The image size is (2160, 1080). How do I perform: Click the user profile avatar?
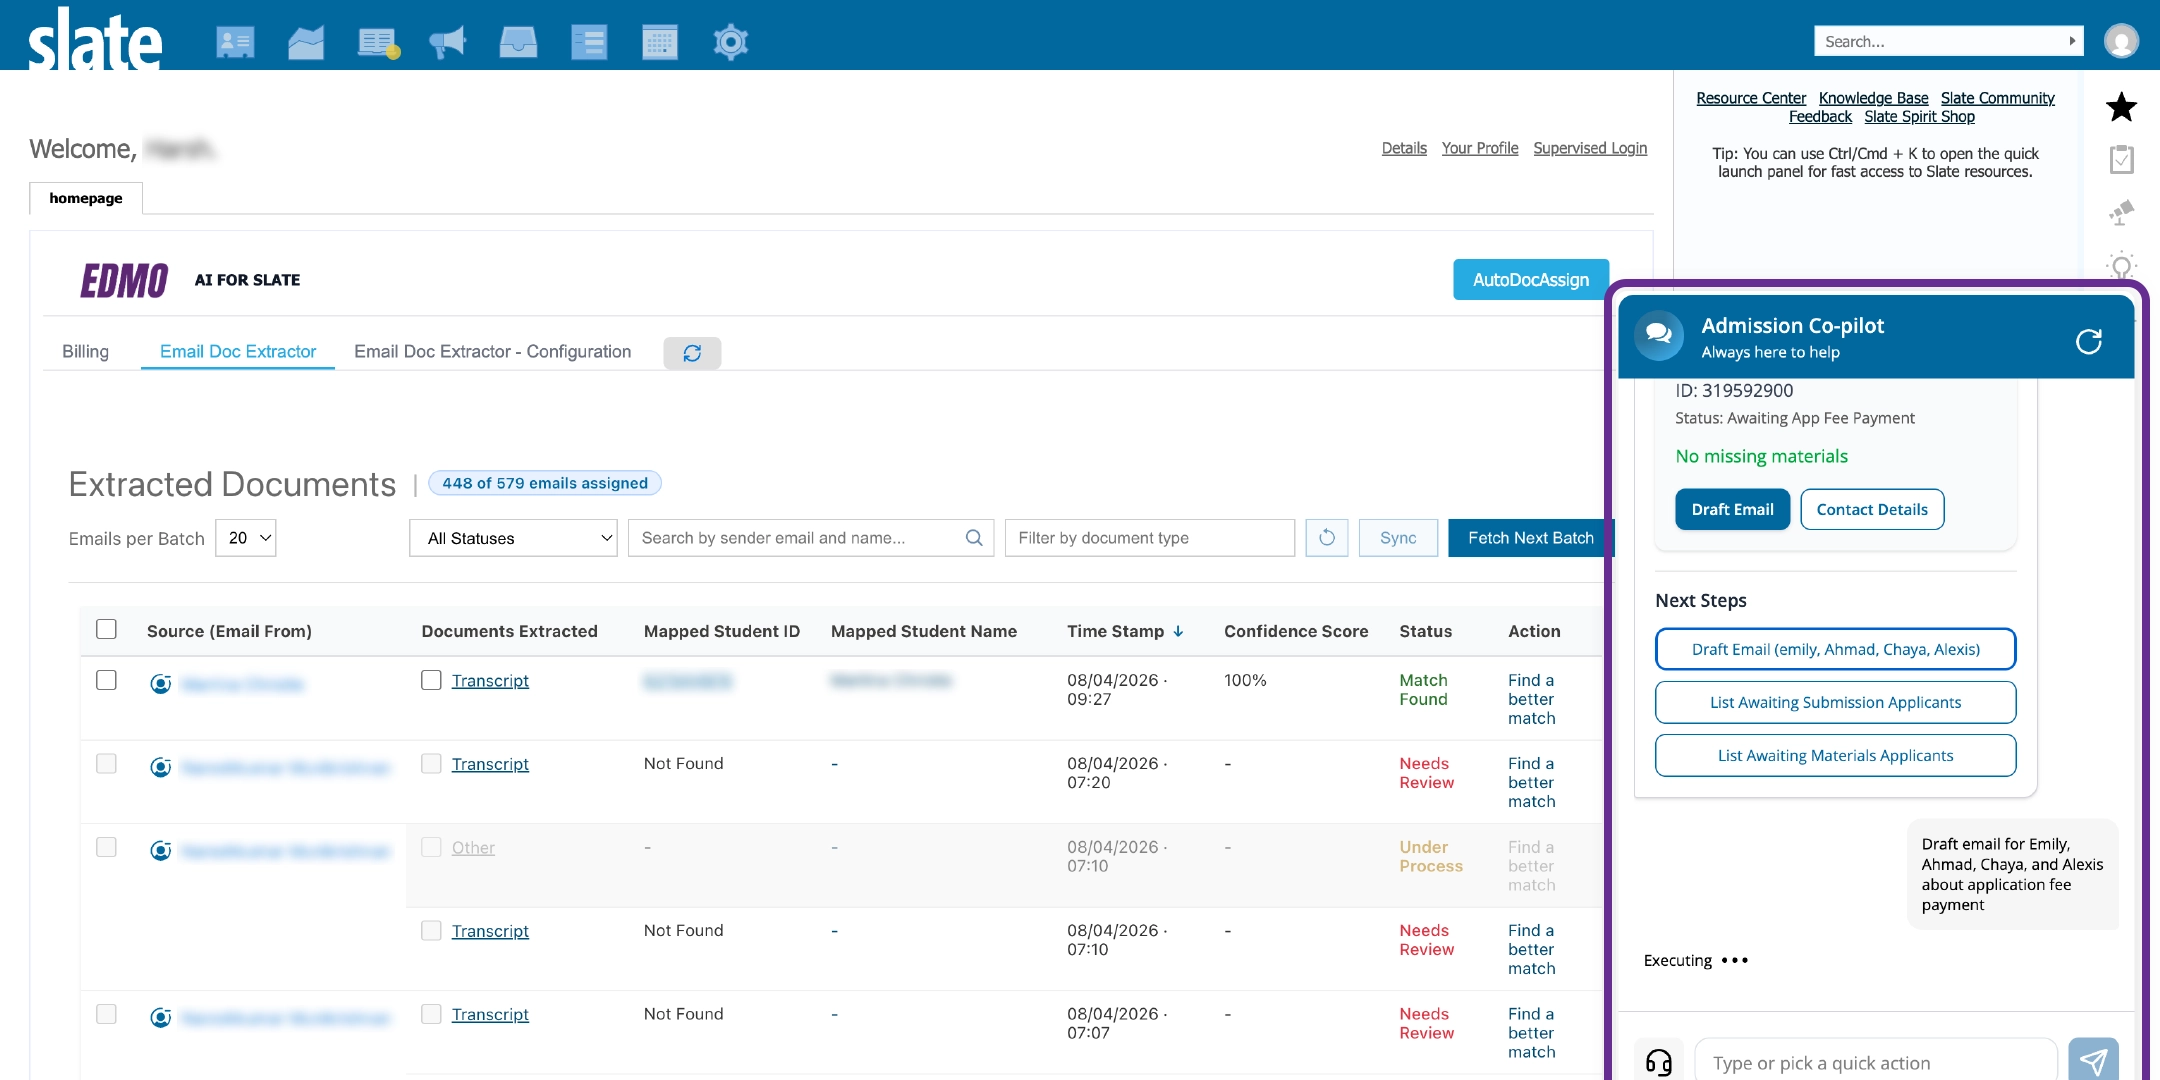click(x=2121, y=41)
